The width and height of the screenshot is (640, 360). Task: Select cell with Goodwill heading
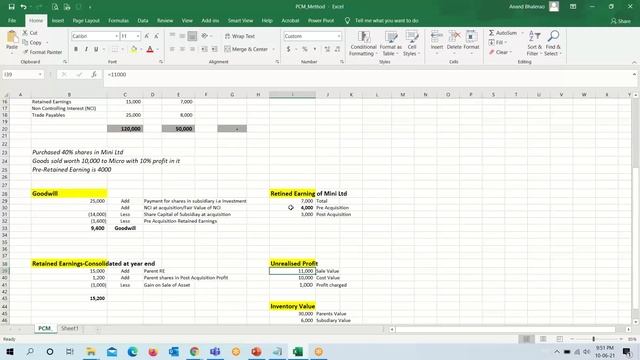pos(69,193)
